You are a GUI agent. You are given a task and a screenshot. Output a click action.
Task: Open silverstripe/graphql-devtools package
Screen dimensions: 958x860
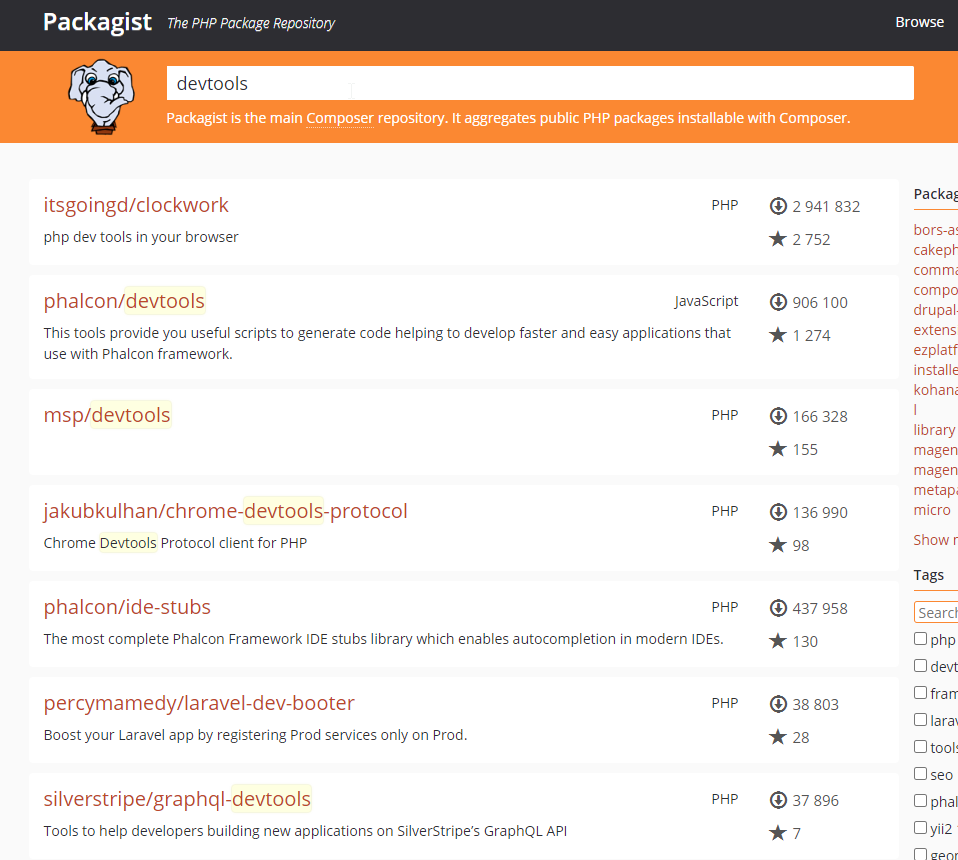[177, 799]
